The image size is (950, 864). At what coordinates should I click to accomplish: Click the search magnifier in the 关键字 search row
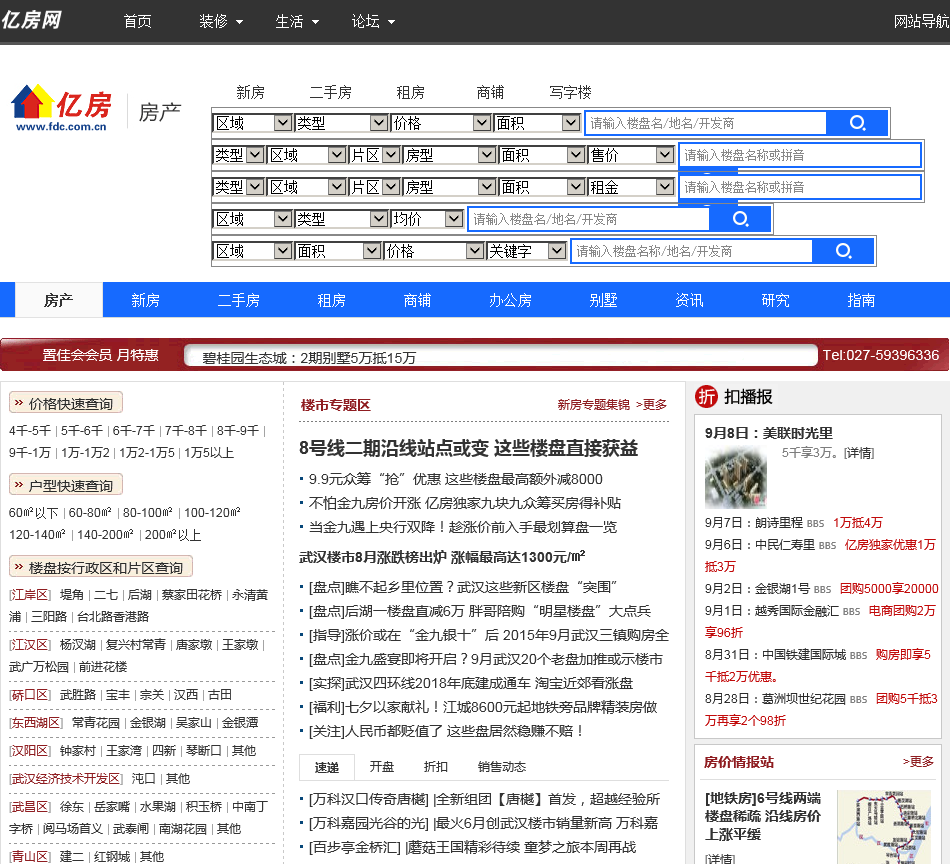(x=843, y=251)
